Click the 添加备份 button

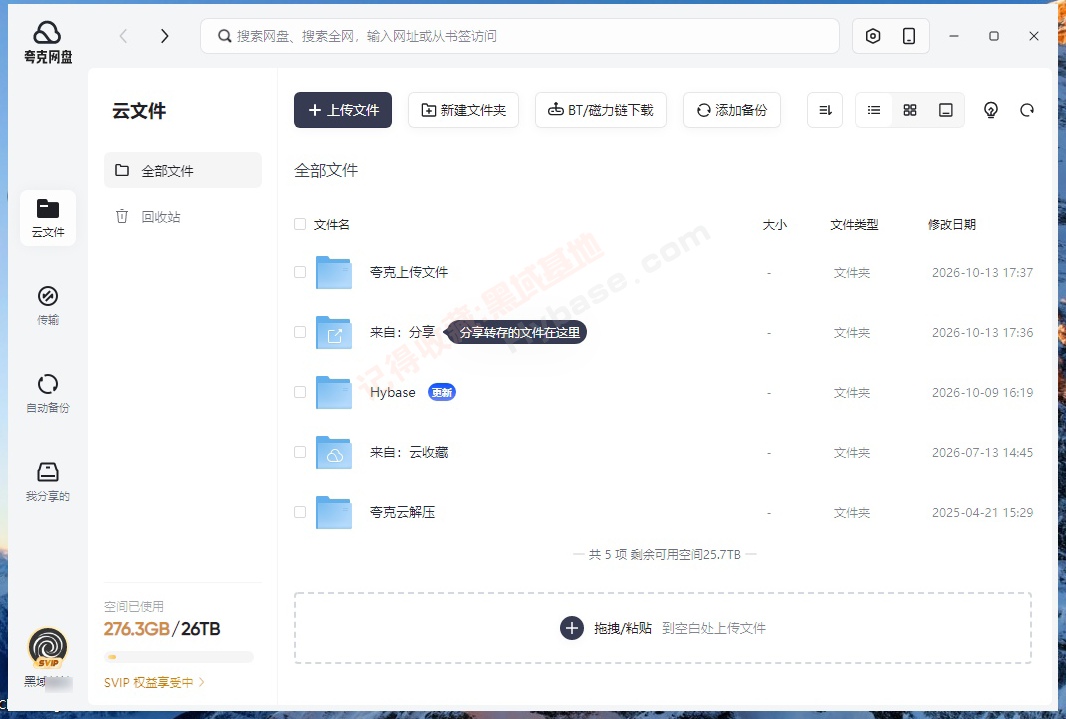point(732,110)
